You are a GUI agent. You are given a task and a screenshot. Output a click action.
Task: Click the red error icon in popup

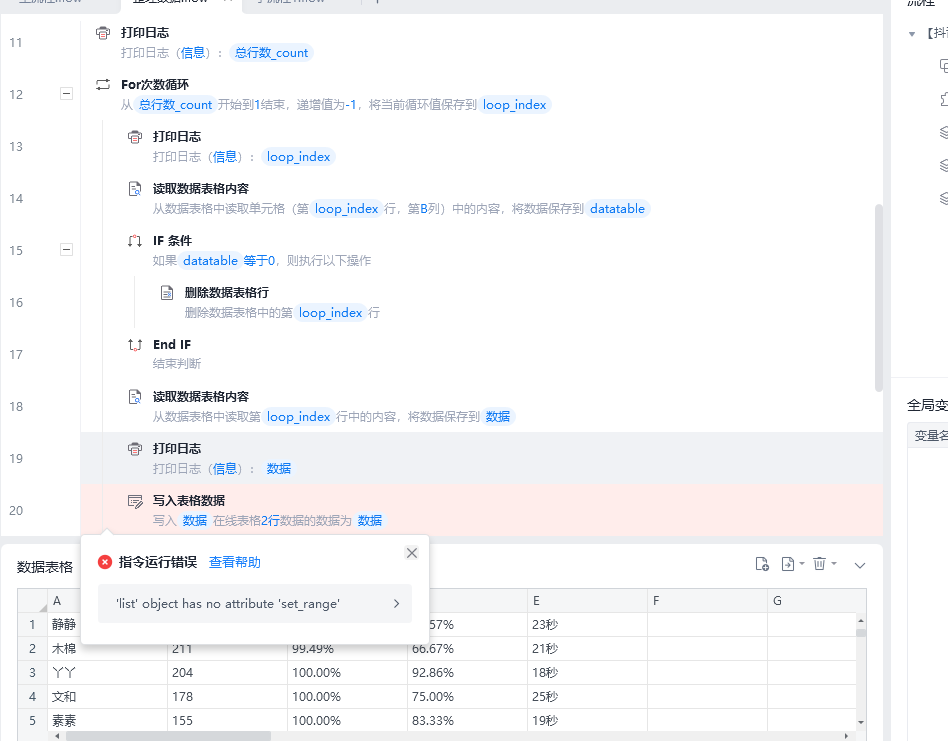click(105, 563)
